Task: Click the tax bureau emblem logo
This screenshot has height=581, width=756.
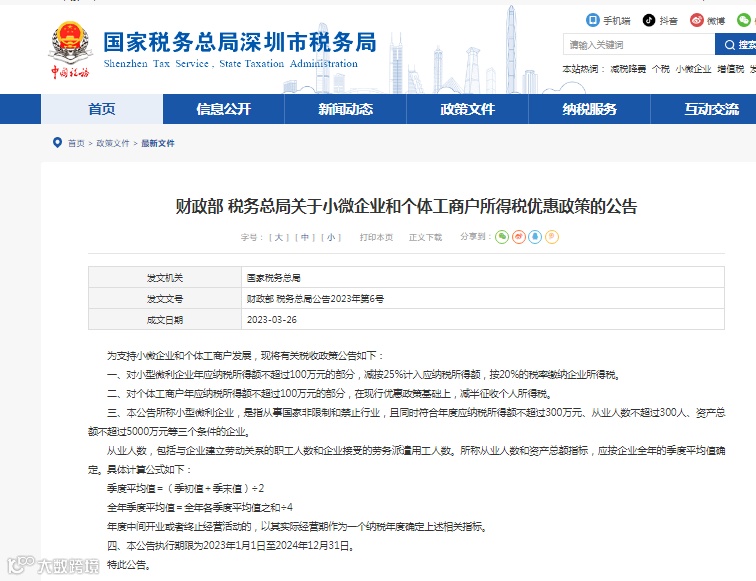Action: (x=70, y=49)
